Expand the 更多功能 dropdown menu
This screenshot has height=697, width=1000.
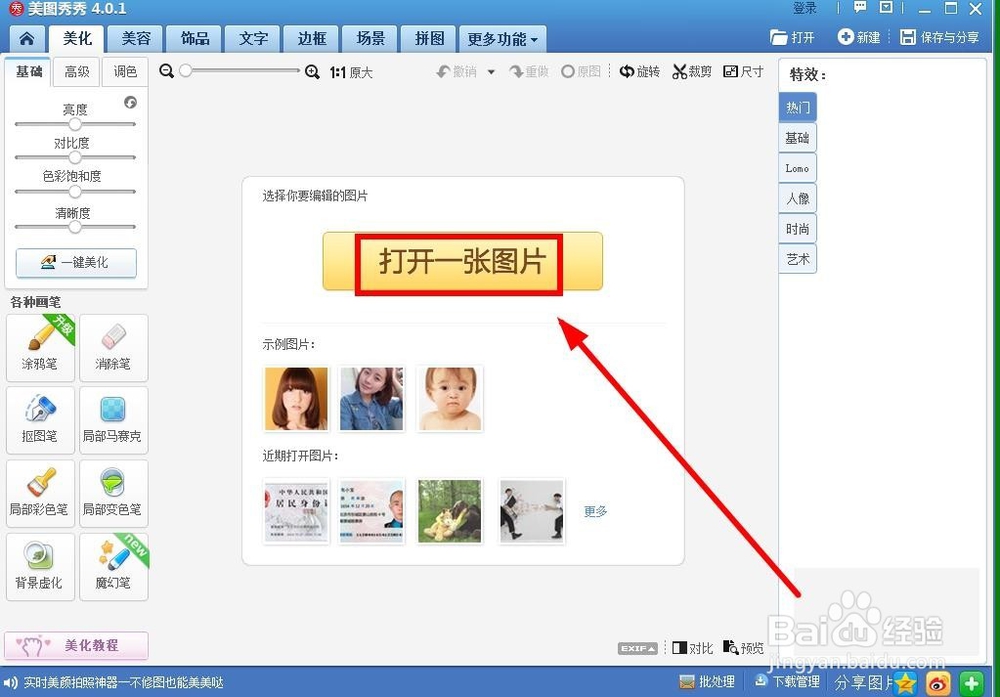click(502, 38)
